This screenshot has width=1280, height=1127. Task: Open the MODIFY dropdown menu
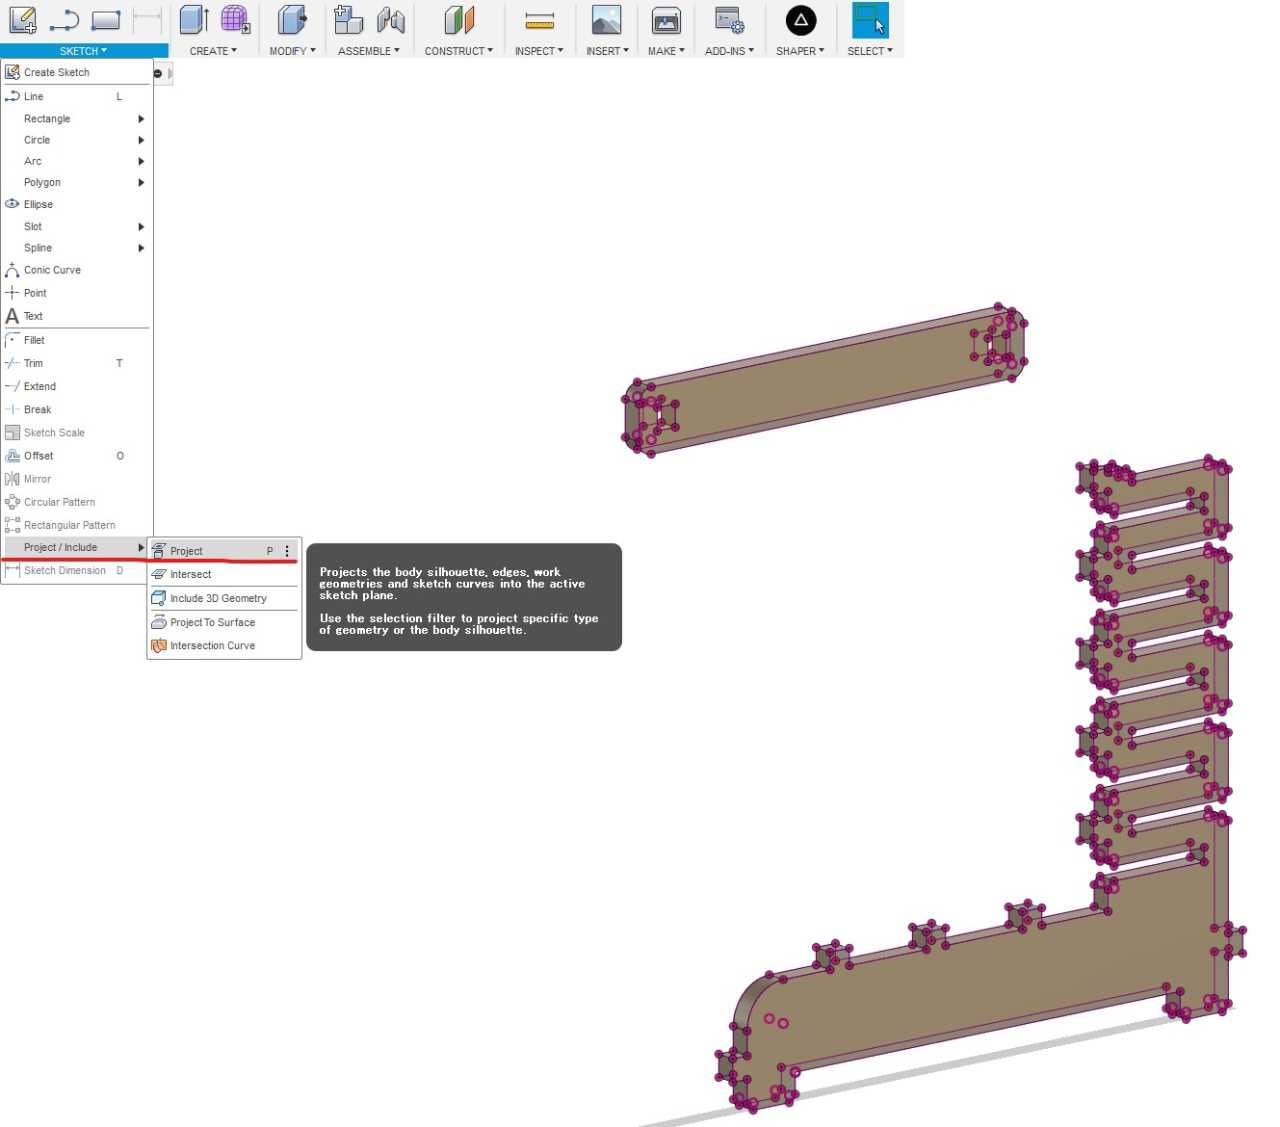[x=292, y=51]
